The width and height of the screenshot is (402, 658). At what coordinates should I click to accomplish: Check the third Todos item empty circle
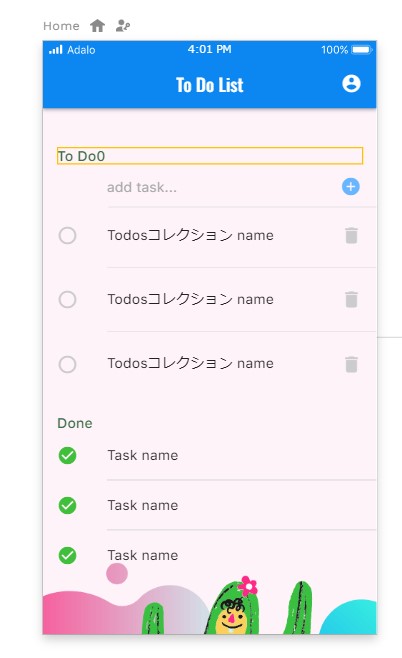67,364
